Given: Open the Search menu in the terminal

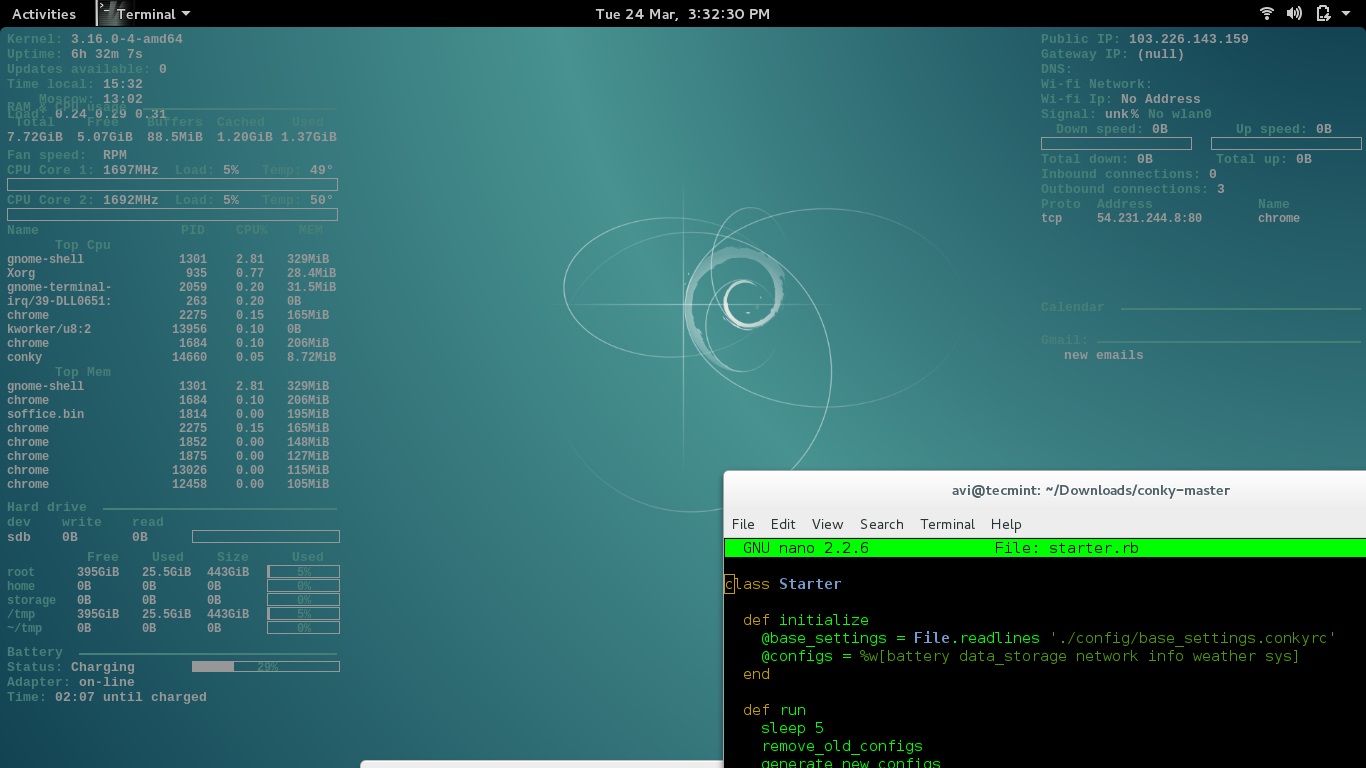Looking at the screenshot, I should click(881, 524).
